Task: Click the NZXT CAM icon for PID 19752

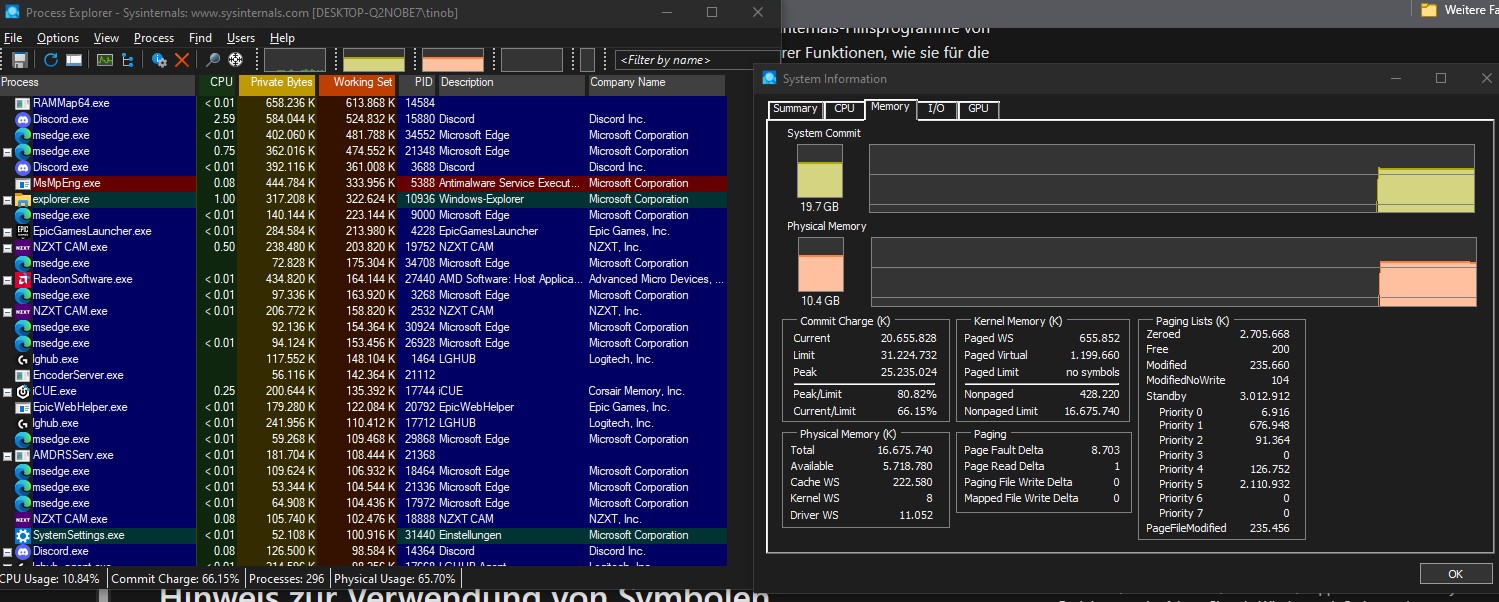Action: (x=23, y=247)
